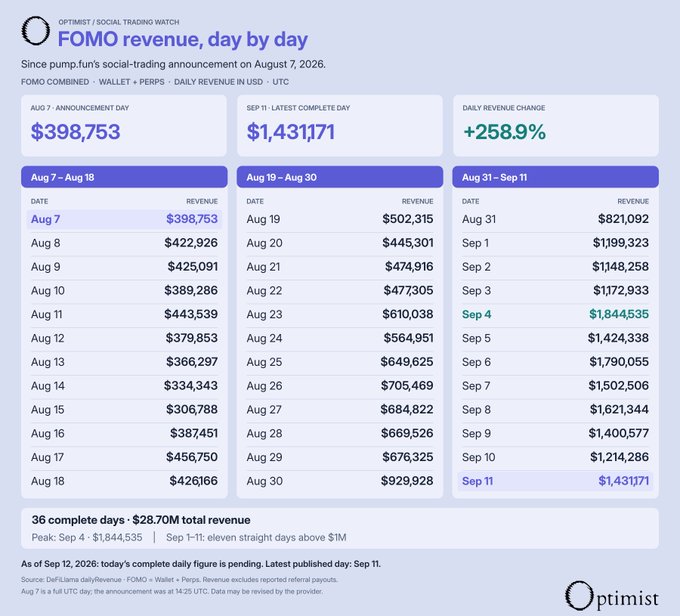Click the 'Since pump.fun's social-trading announcement' subtitle
The height and width of the screenshot is (616, 680).
173,64
